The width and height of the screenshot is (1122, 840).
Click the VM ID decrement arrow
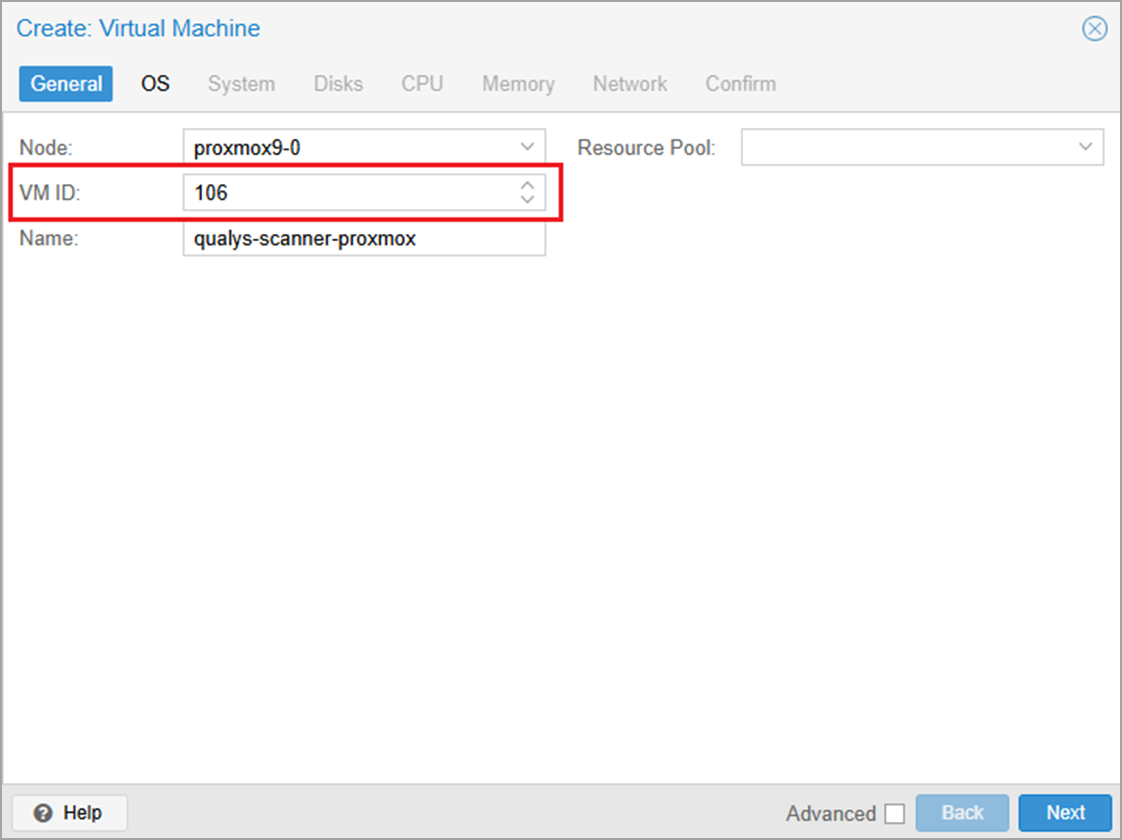pyautogui.click(x=527, y=198)
